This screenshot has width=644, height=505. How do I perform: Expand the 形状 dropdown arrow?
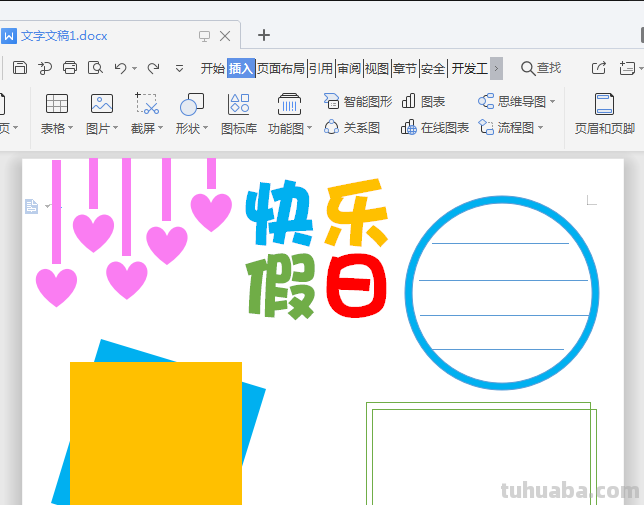pos(205,128)
